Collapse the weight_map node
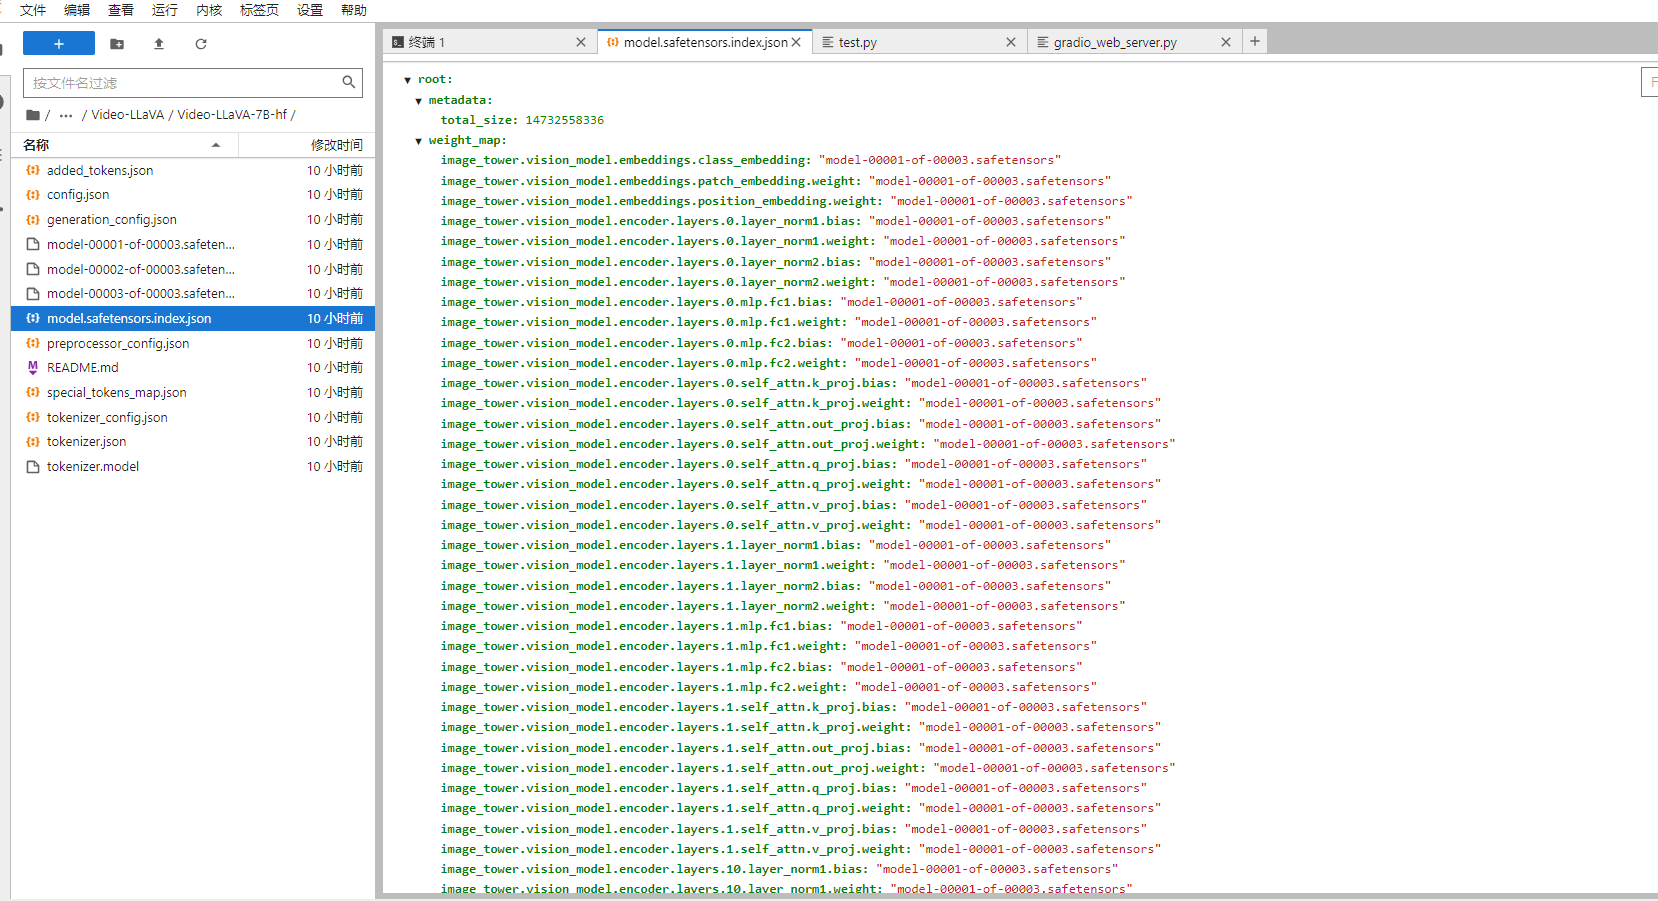1658x901 pixels. pyautogui.click(x=419, y=141)
